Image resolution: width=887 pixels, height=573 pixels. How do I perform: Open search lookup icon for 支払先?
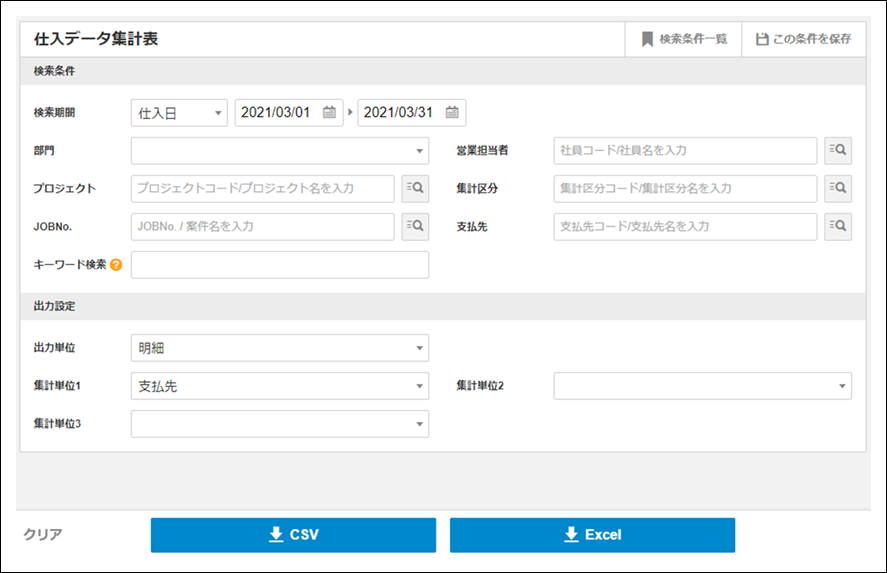tap(838, 226)
